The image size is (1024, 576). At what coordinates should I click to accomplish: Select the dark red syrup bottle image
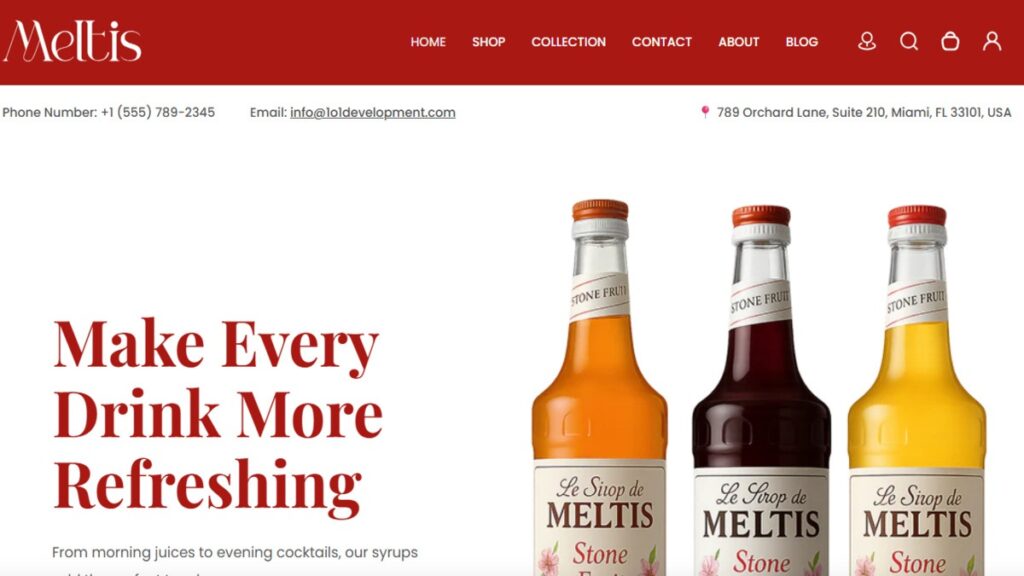tap(761, 391)
